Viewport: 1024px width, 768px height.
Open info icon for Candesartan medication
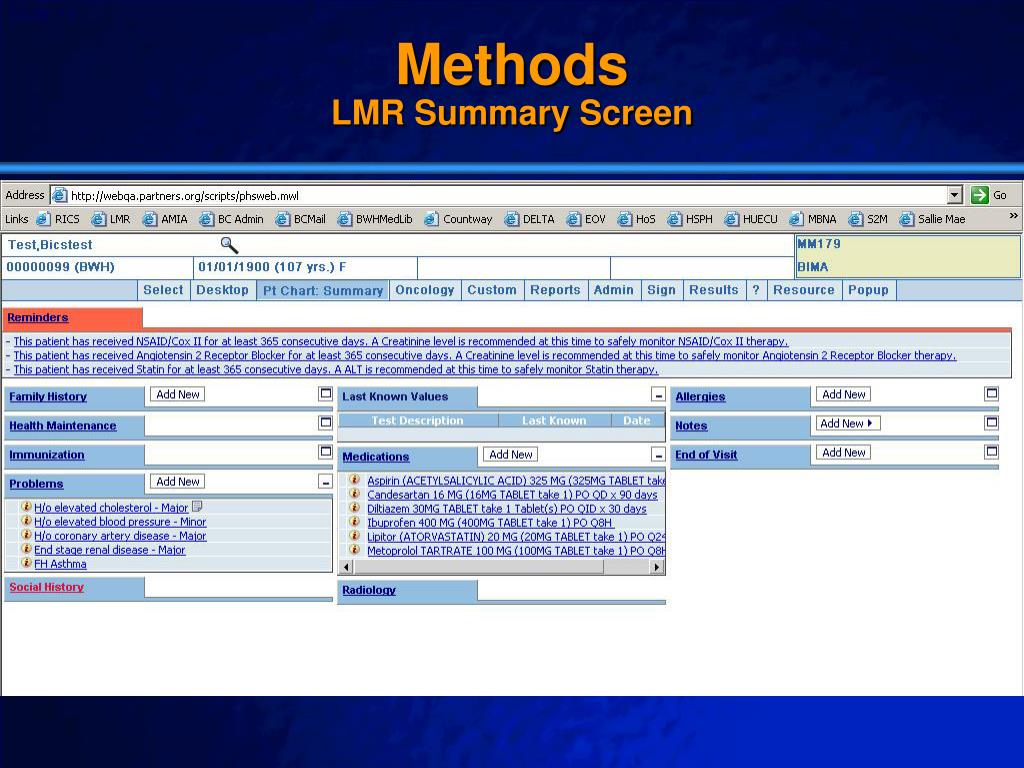(x=354, y=494)
